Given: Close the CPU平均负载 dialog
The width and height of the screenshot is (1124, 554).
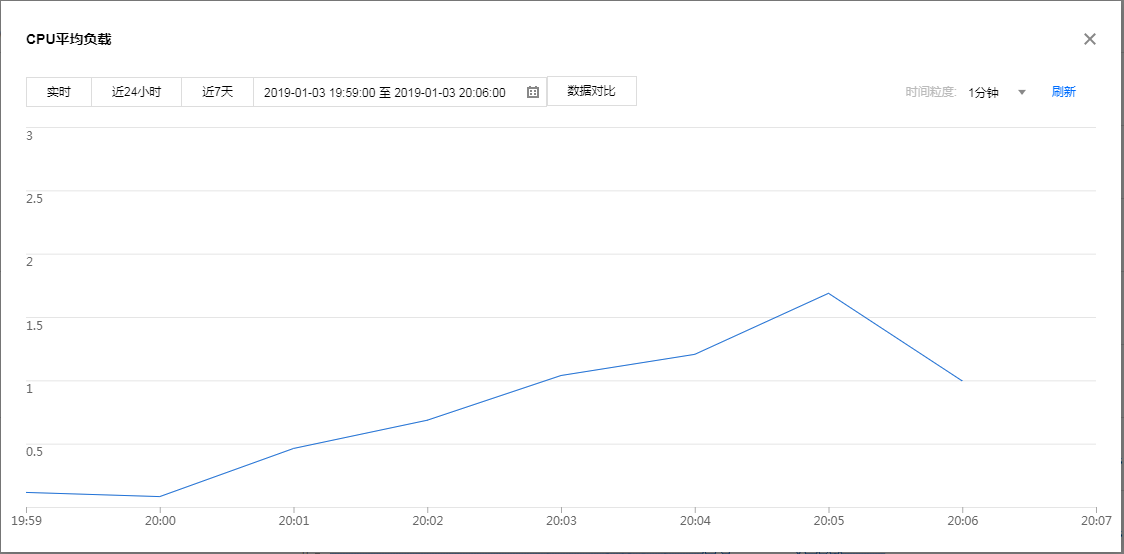Looking at the screenshot, I should click(1090, 39).
